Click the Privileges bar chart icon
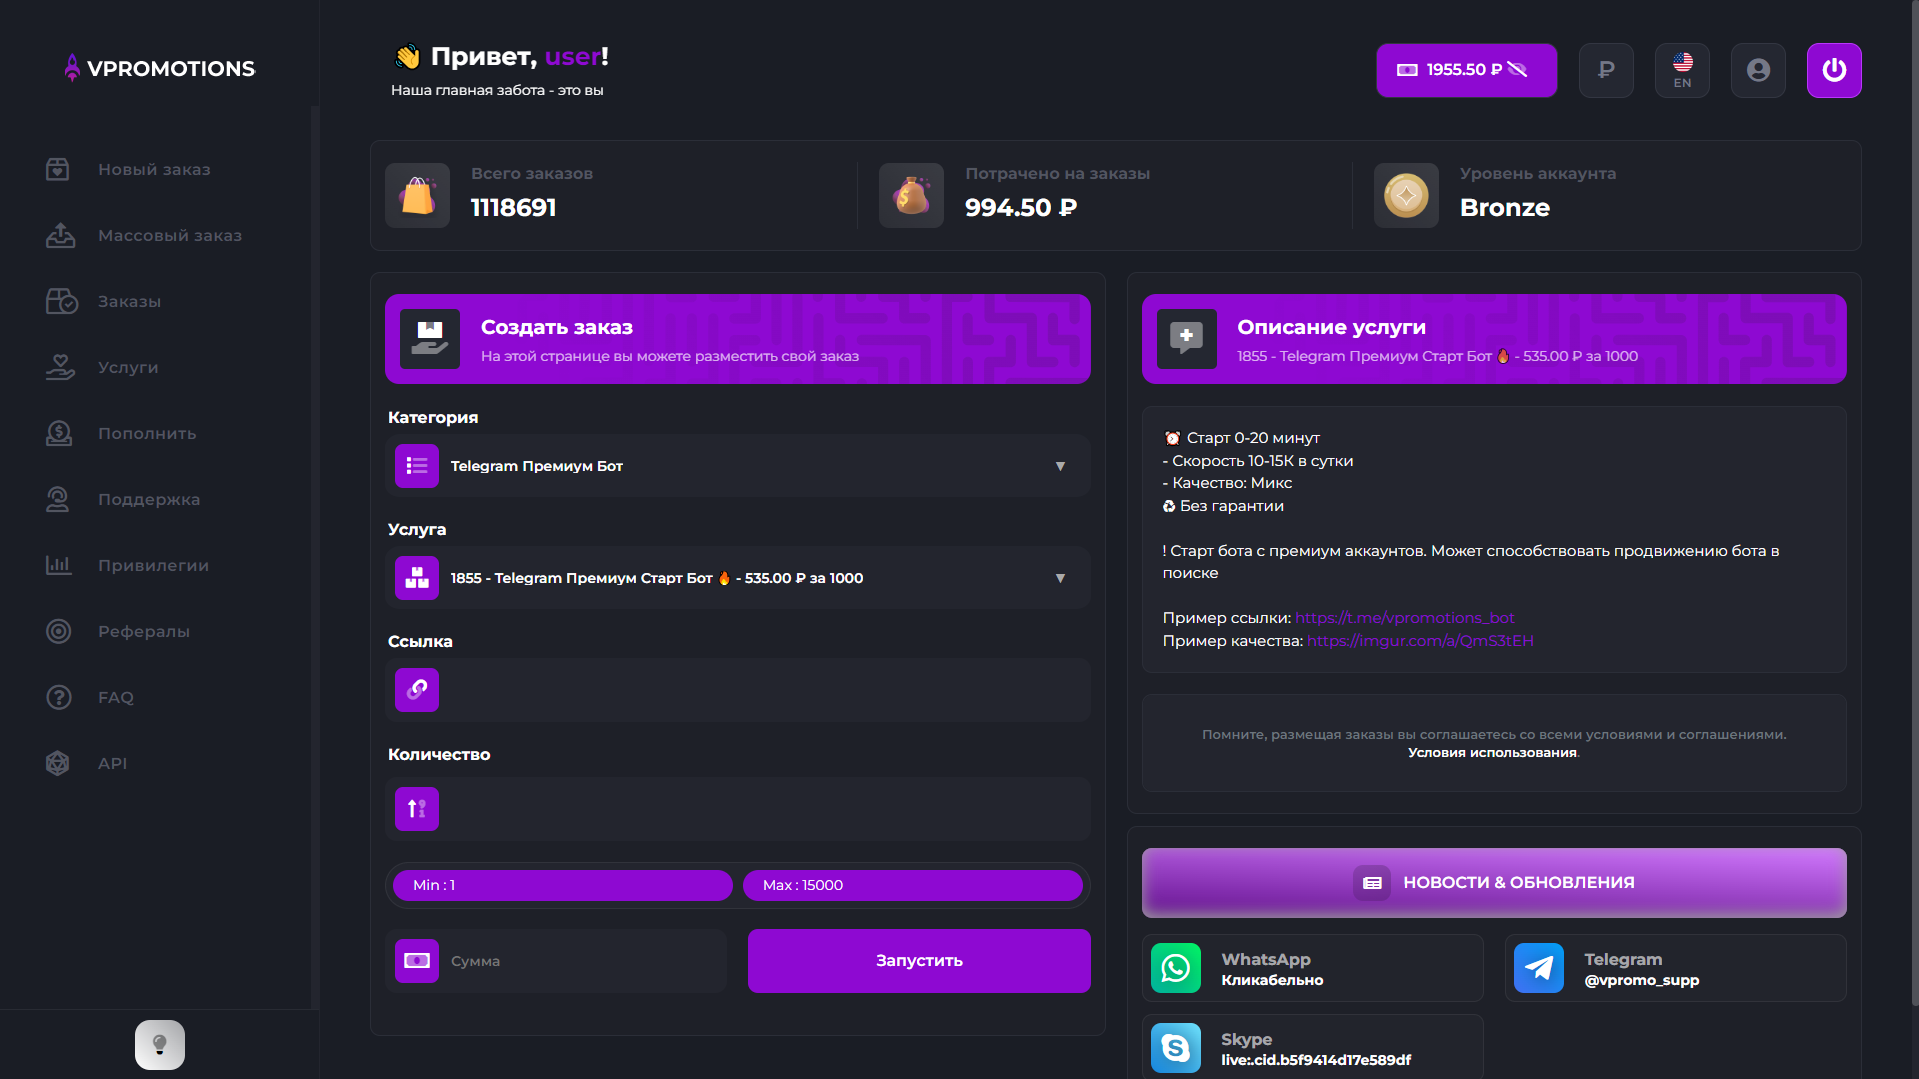 (x=59, y=565)
